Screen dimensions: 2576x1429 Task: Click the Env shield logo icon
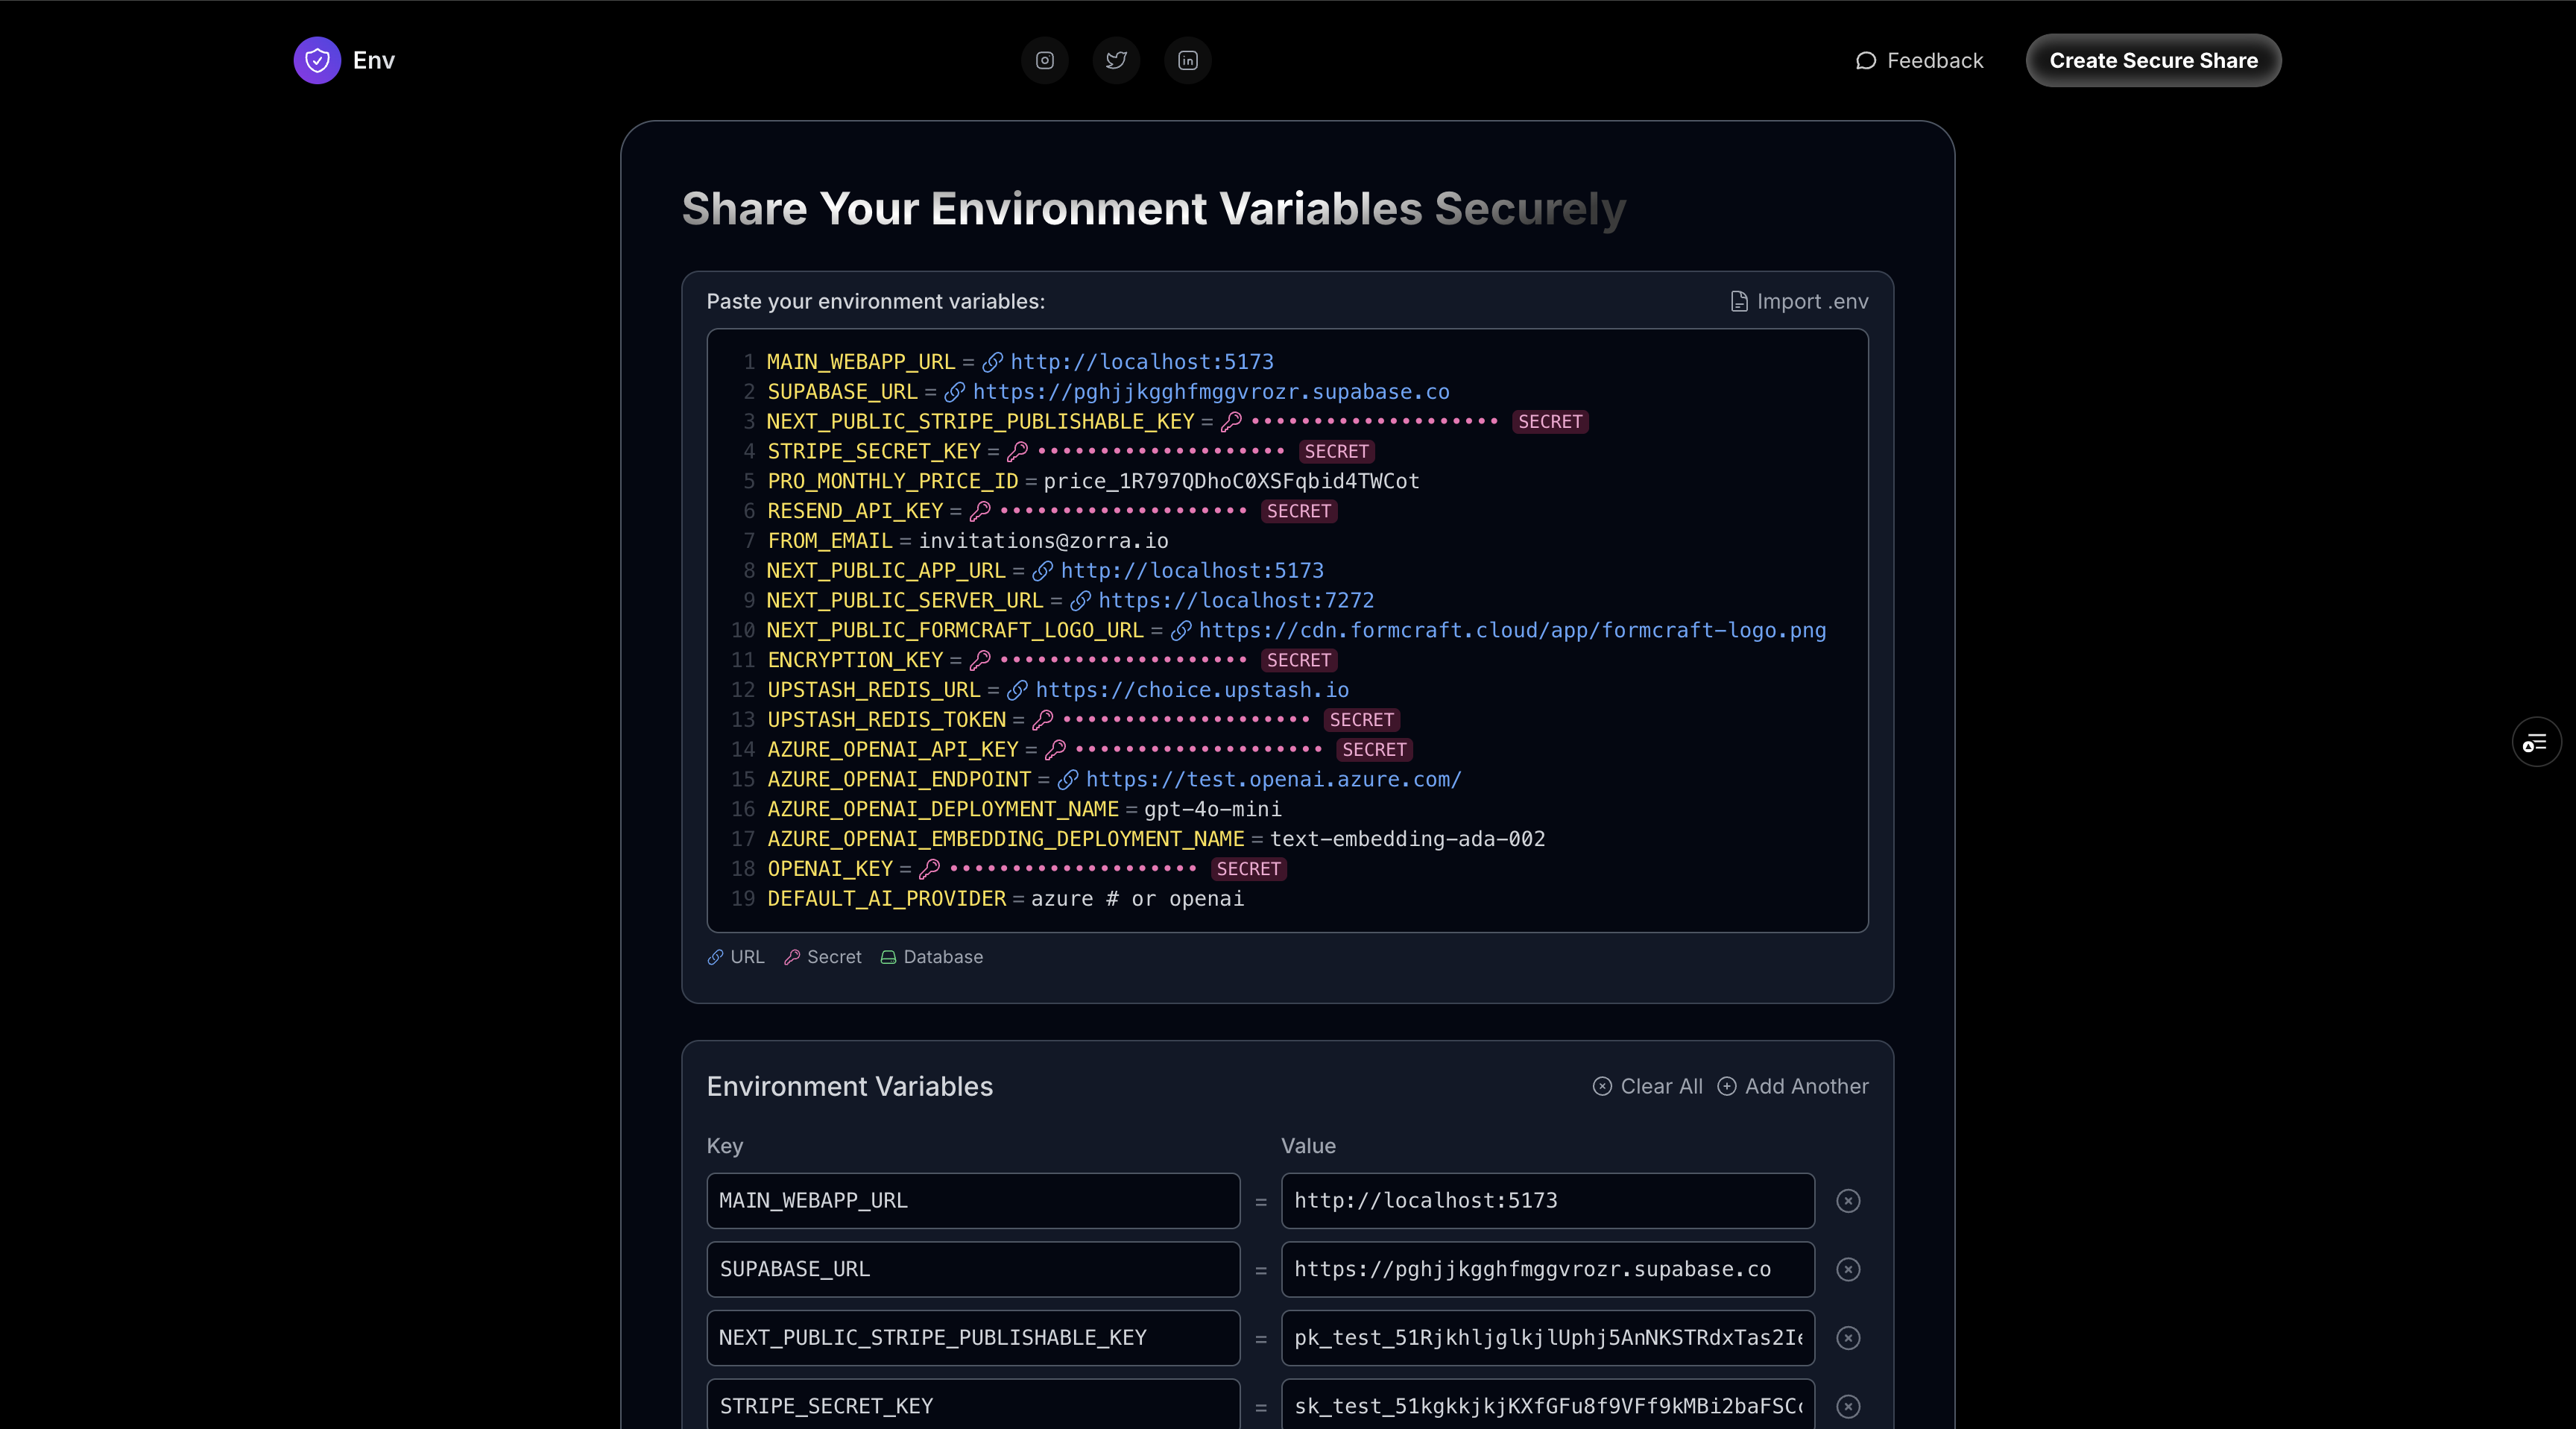[x=317, y=60]
